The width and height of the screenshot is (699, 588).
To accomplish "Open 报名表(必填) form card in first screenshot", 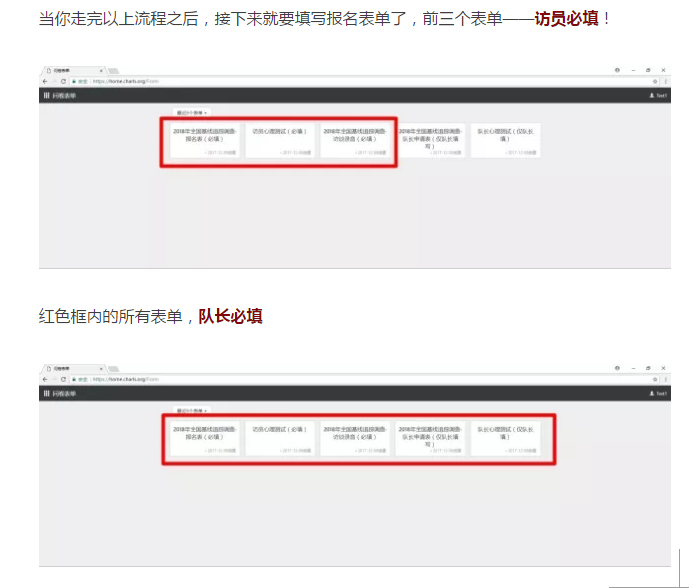I will [x=203, y=139].
